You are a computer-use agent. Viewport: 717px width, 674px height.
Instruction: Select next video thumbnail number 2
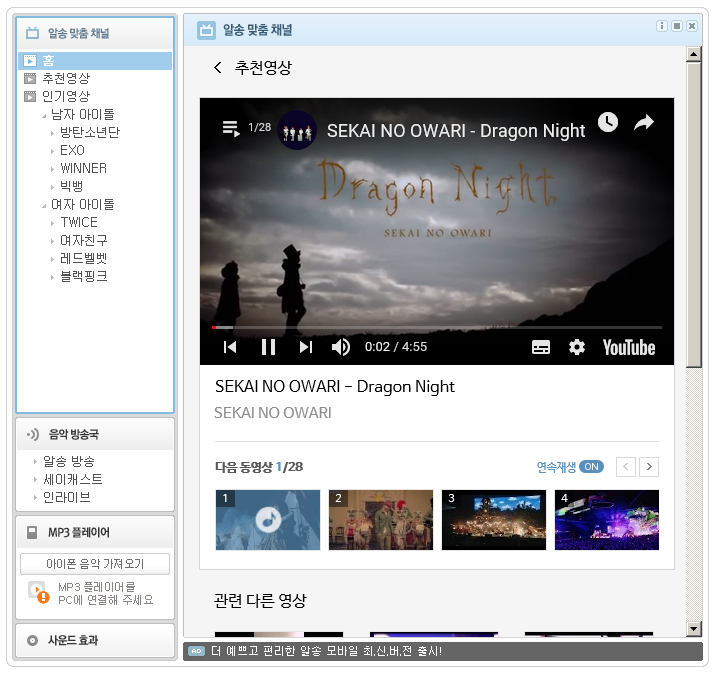pos(381,520)
